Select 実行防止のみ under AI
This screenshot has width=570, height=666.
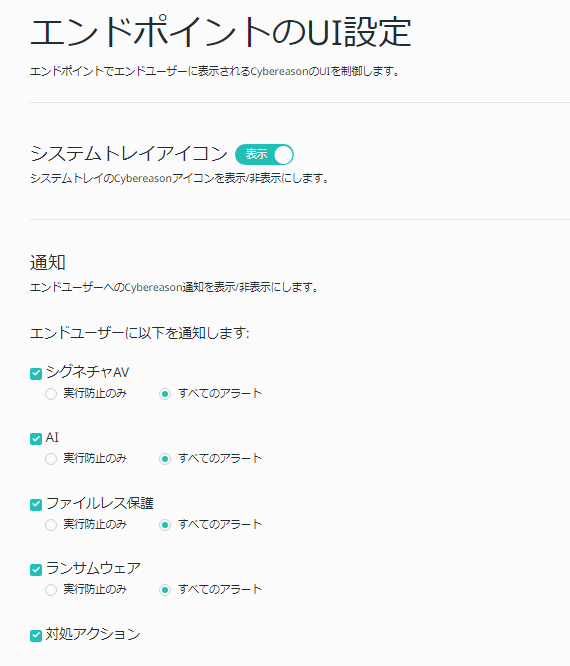coord(51,459)
